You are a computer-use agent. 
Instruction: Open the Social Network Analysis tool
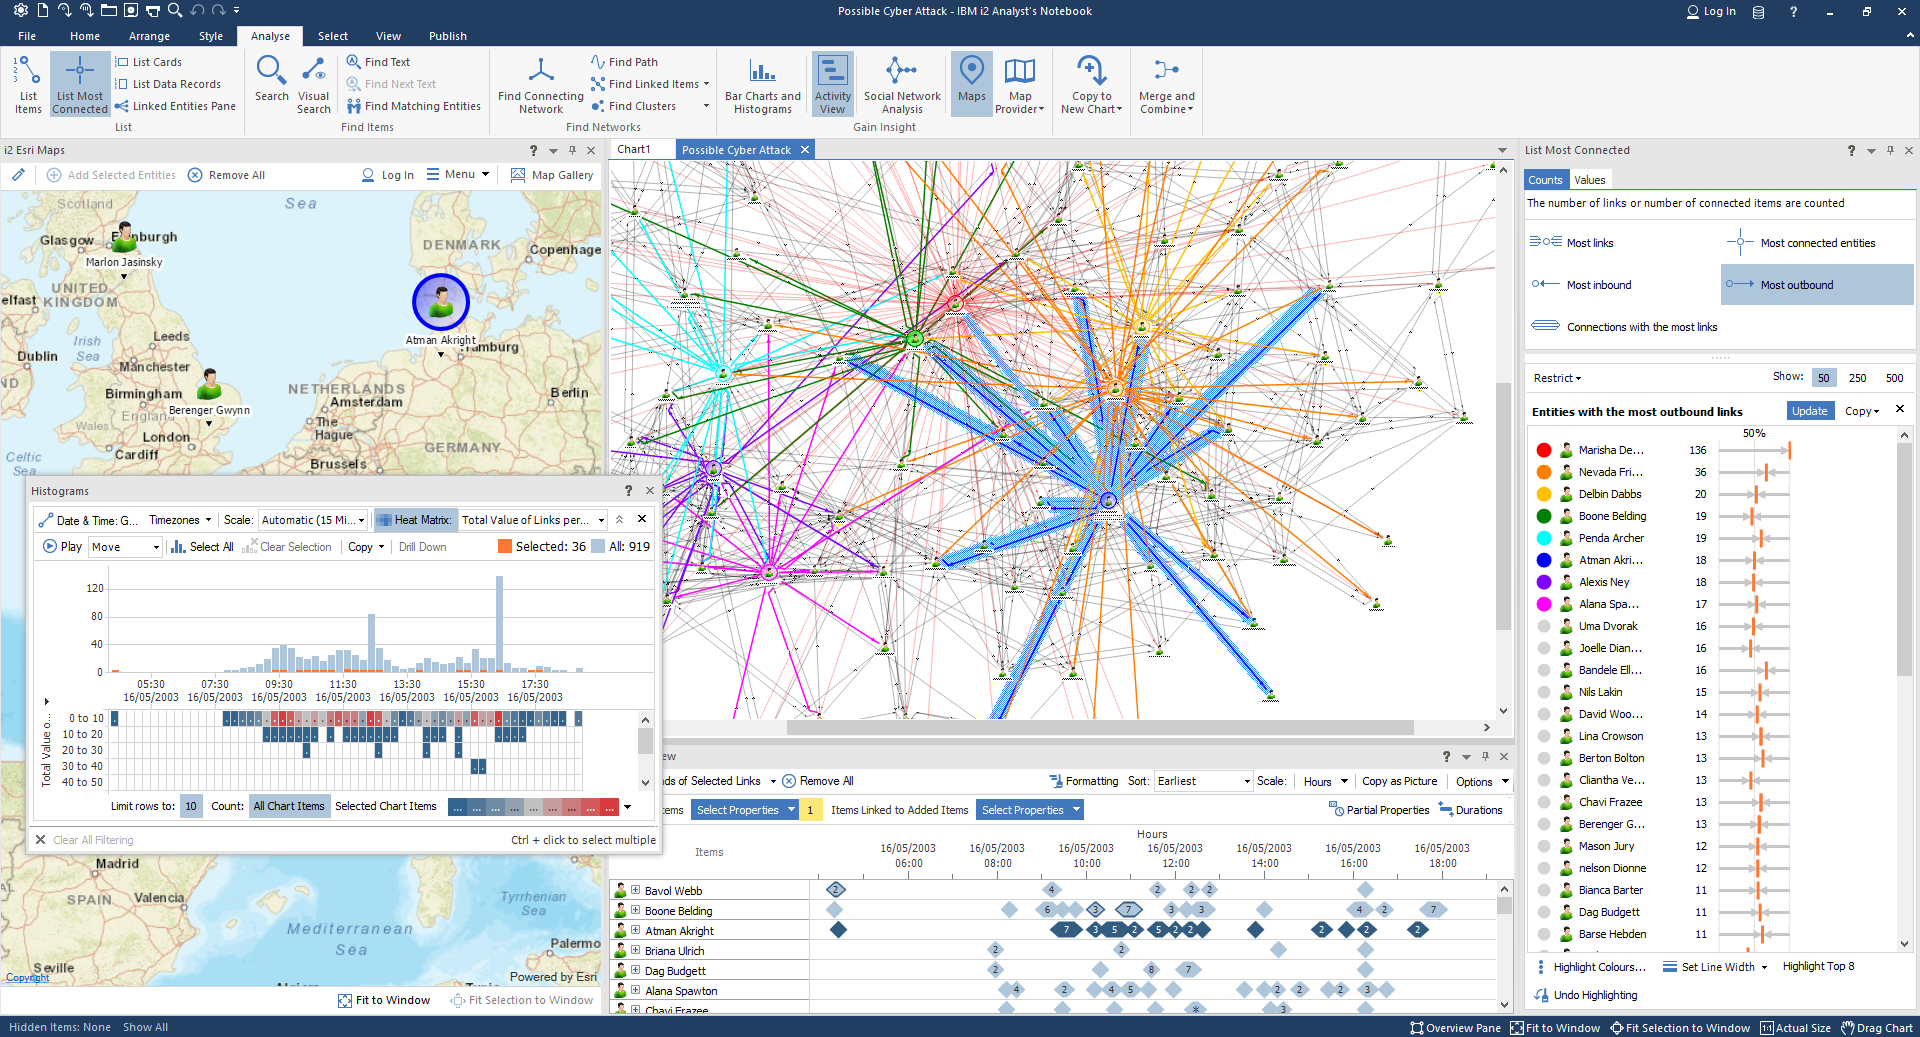point(901,84)
